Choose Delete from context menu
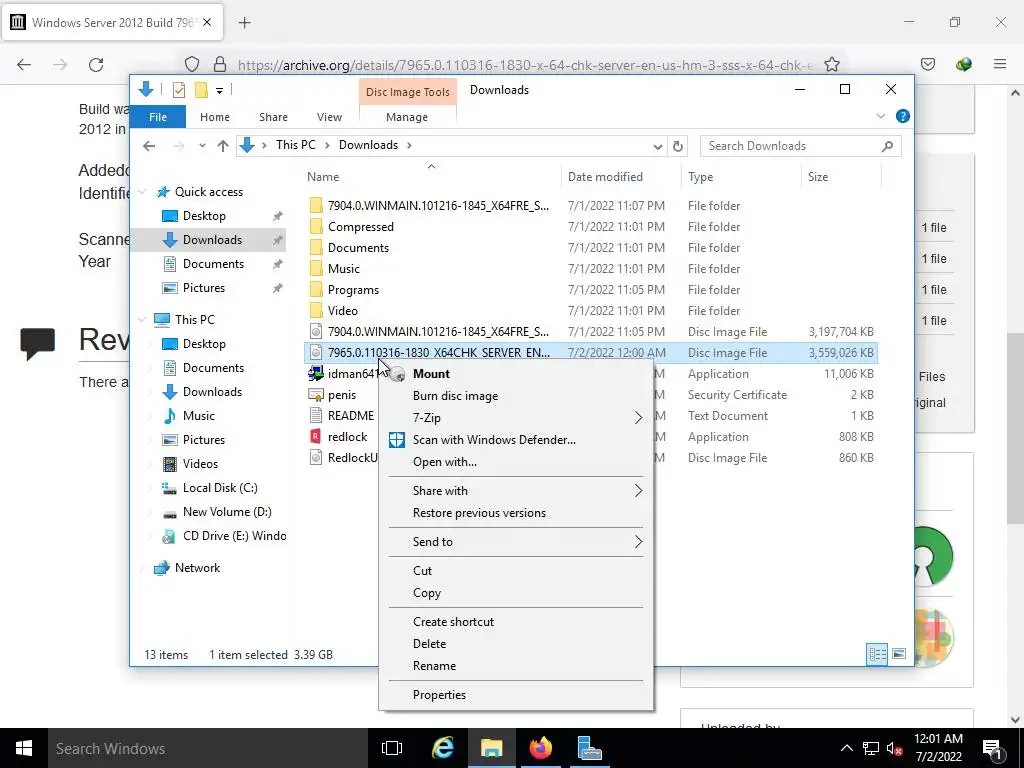This screenshot has height=768, width=1024. (x=429, y=644)
